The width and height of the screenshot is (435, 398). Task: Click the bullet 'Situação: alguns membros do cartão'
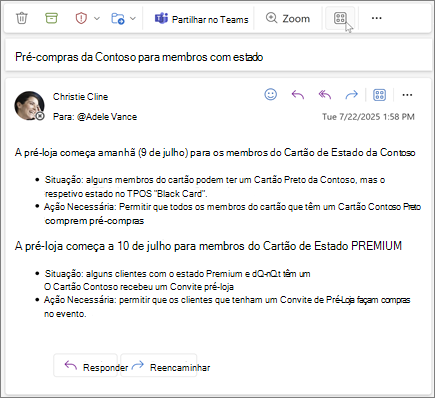tap(215, 187)
